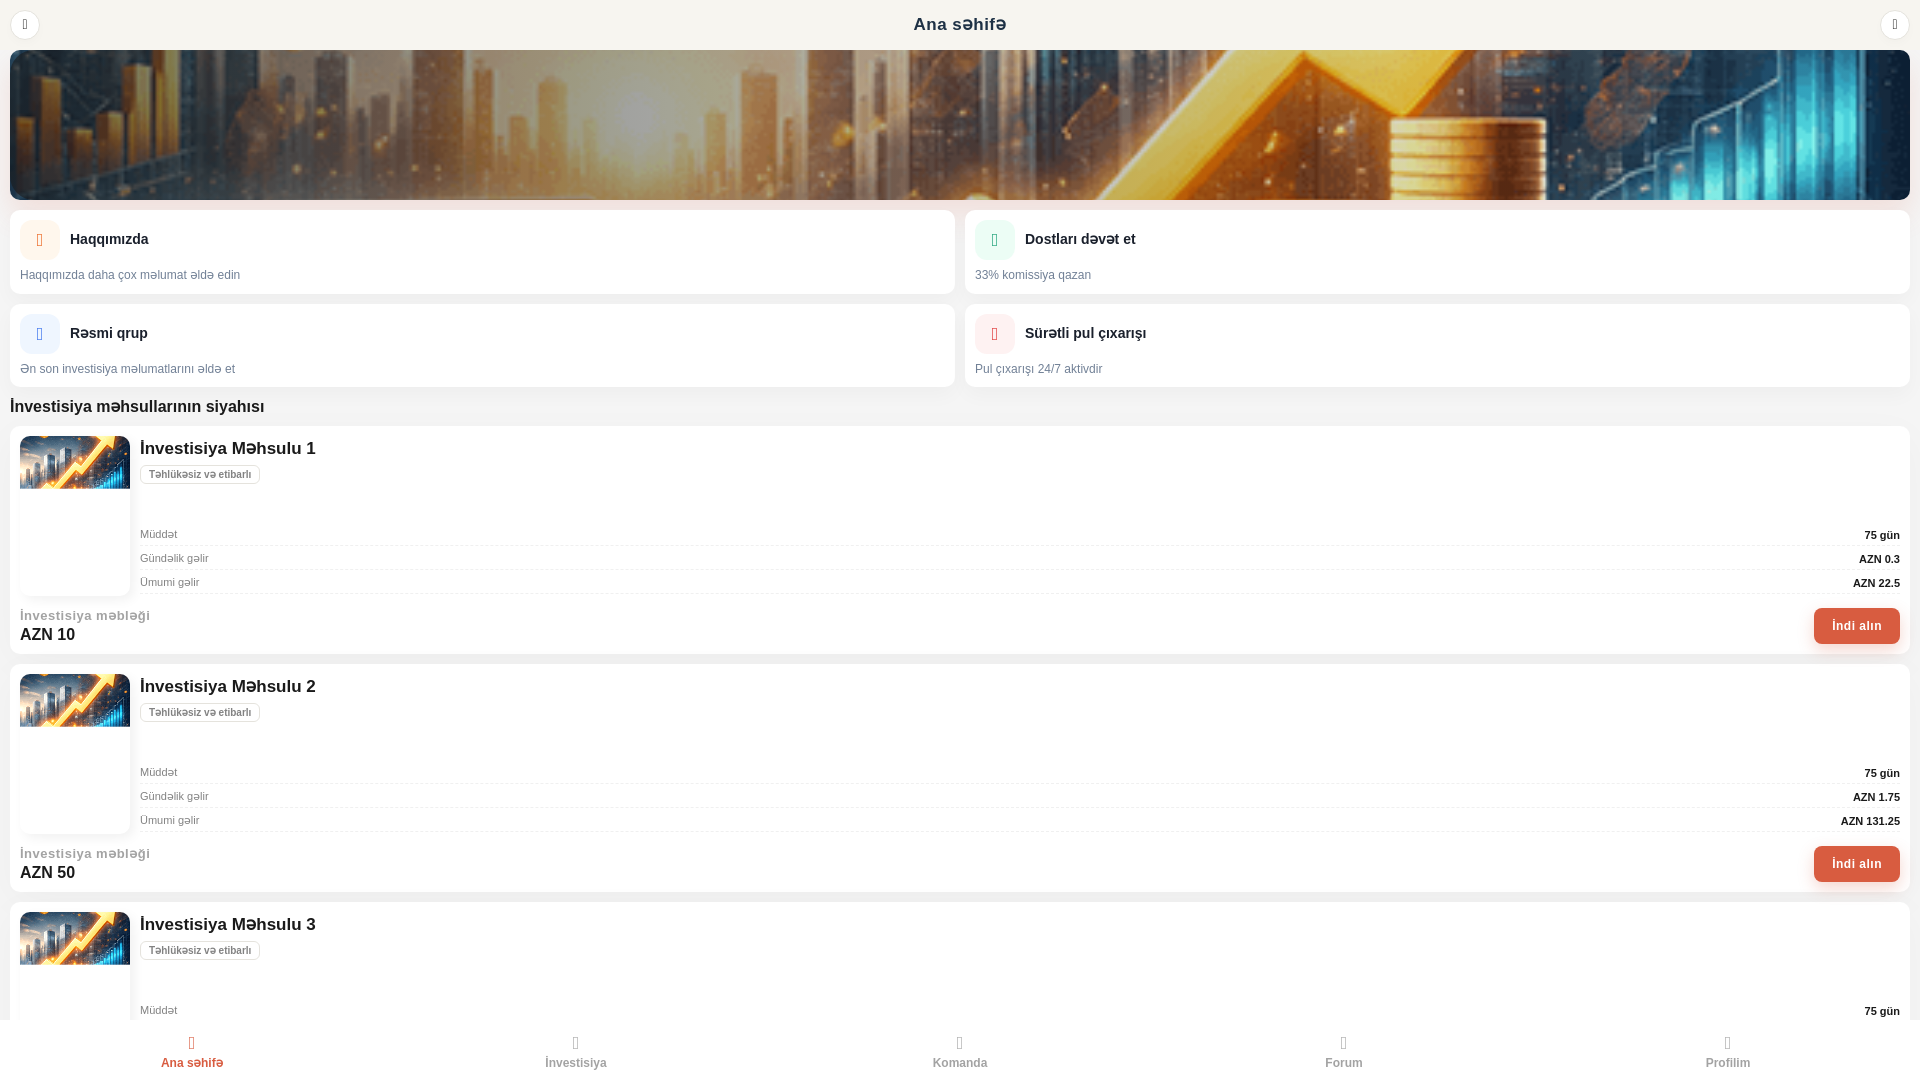Click 75 gün duration of Məhsulu 2
1920x1080 pixels.
click(x=1882, y=773)
